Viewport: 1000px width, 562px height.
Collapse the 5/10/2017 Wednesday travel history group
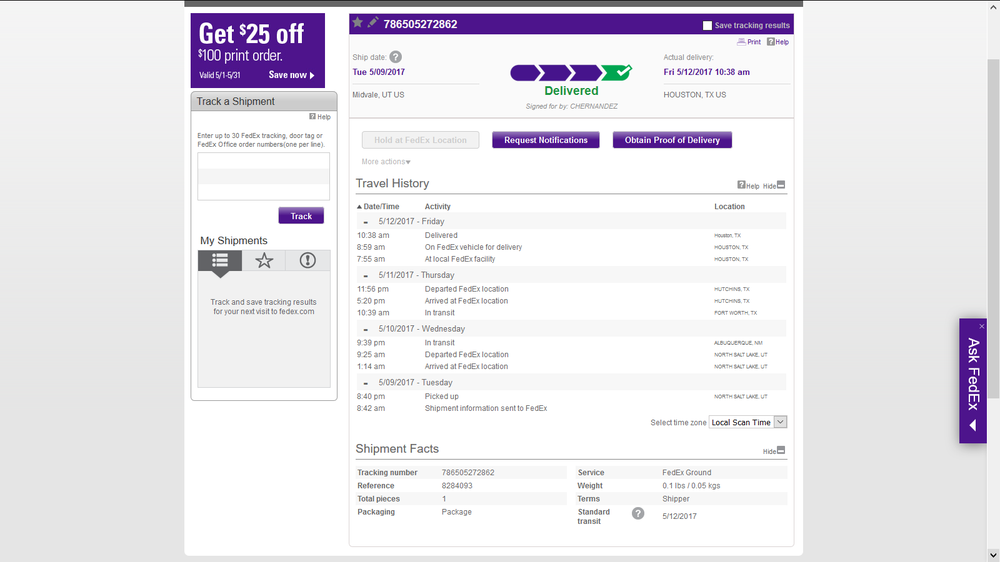tap(366, 329)
